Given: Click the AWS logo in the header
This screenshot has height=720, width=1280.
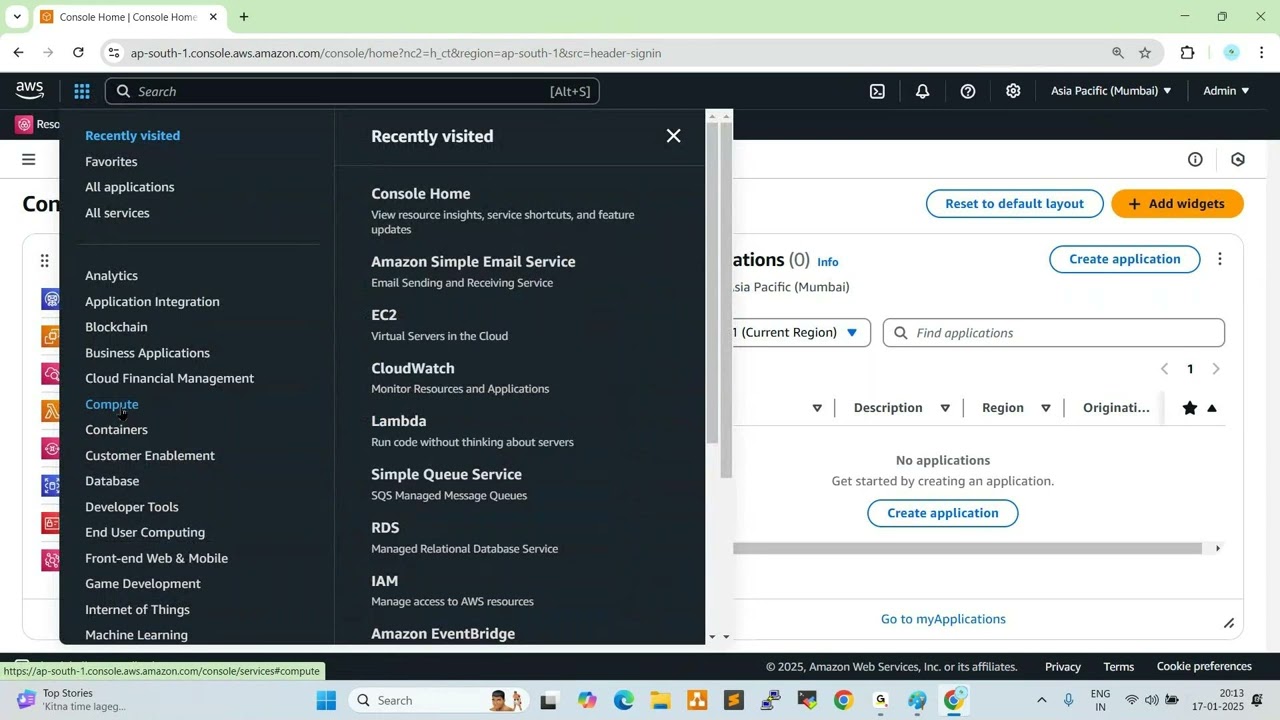Looking at the screenshot, I should click(x=30, y=90).
